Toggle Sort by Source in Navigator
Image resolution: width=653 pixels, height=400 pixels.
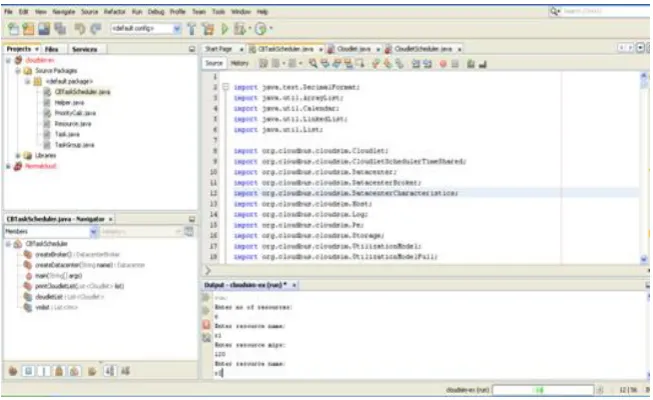(x=125, y=371)
